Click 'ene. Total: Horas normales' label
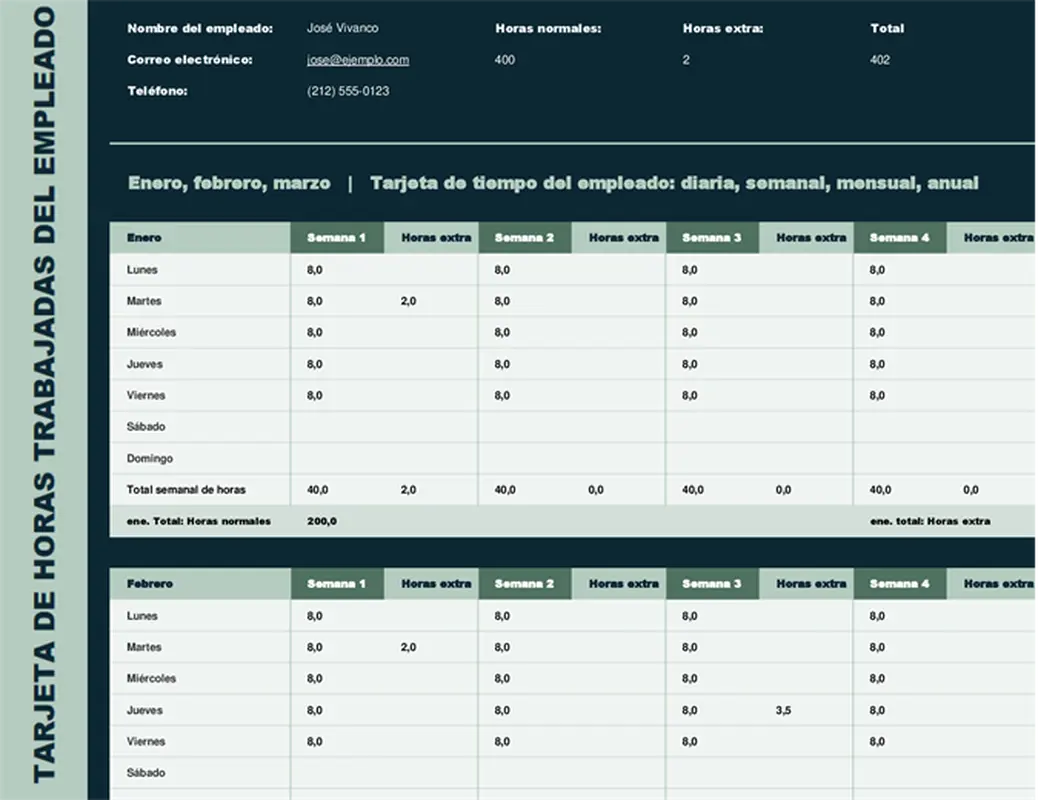 199,521
